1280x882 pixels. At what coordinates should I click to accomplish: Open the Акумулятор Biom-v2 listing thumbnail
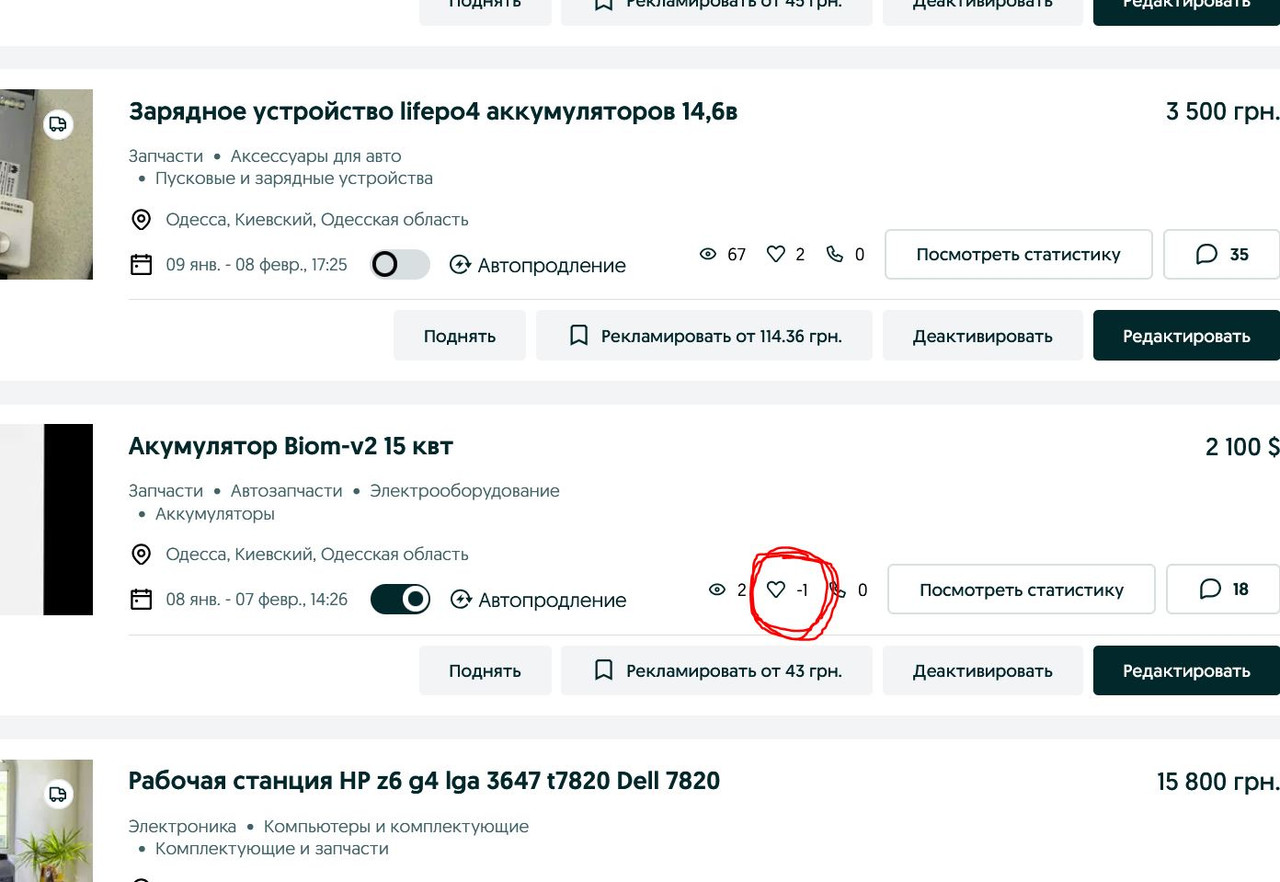coord(46,519)
